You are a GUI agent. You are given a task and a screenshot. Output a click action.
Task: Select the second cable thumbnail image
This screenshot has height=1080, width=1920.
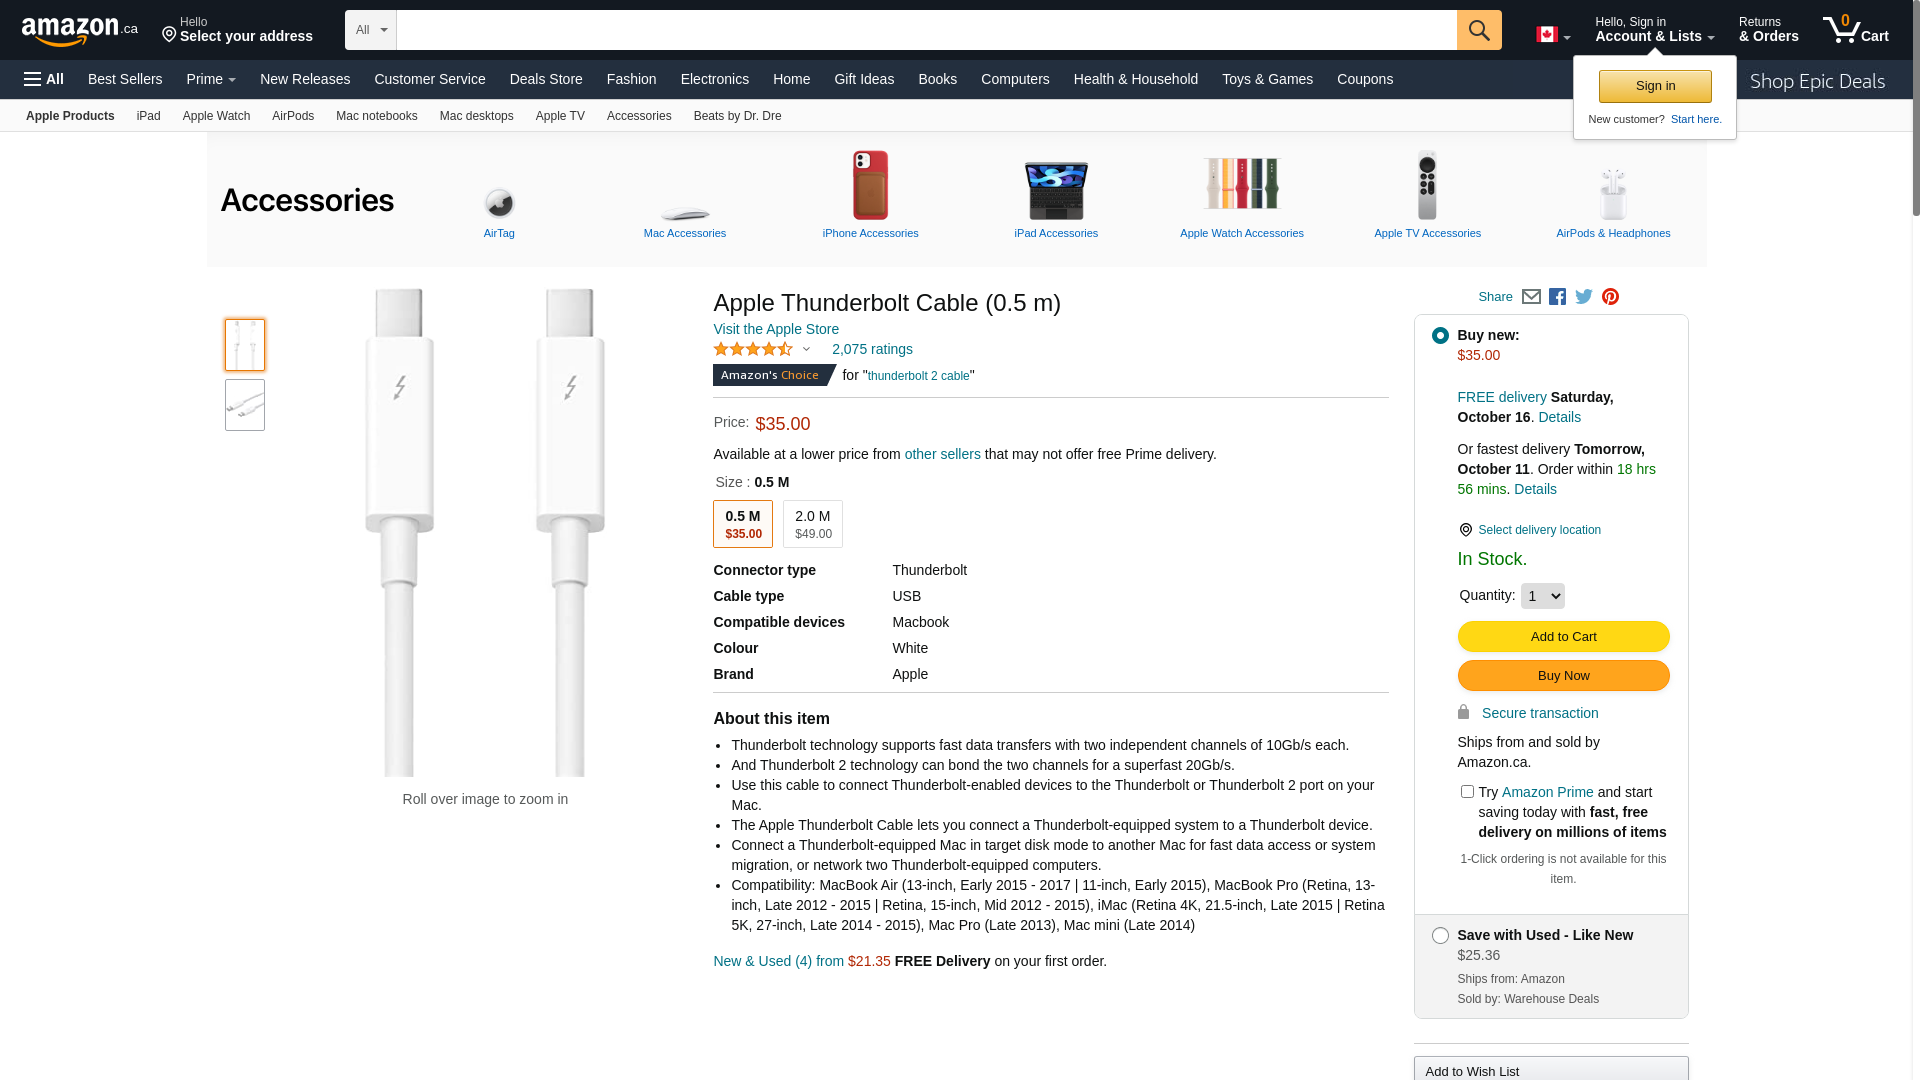pyautogui.click(x=245, y=405)
